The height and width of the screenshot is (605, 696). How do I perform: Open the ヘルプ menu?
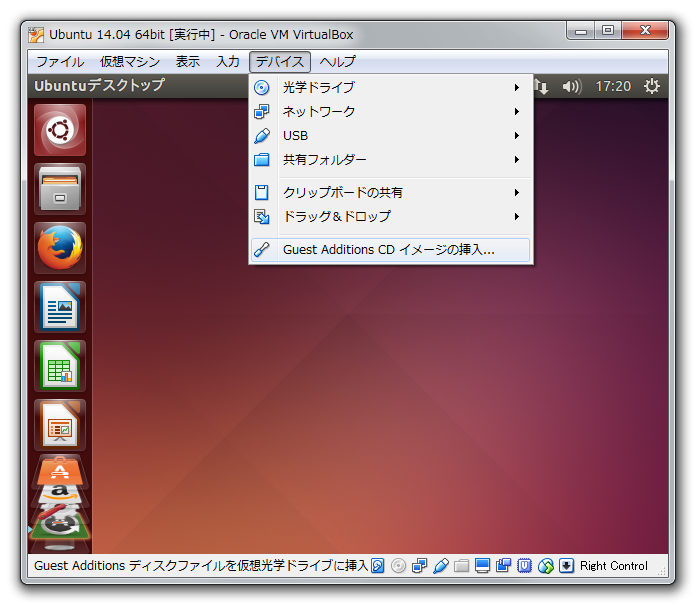tap(337, 62)
